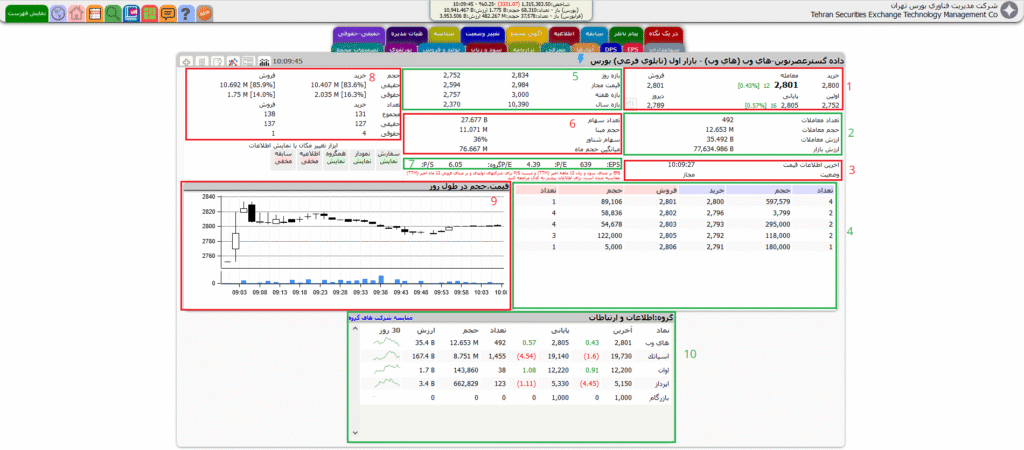Switch to the DPS tab
This screenshot has width=1024, height=450.
tap(610, 48)
